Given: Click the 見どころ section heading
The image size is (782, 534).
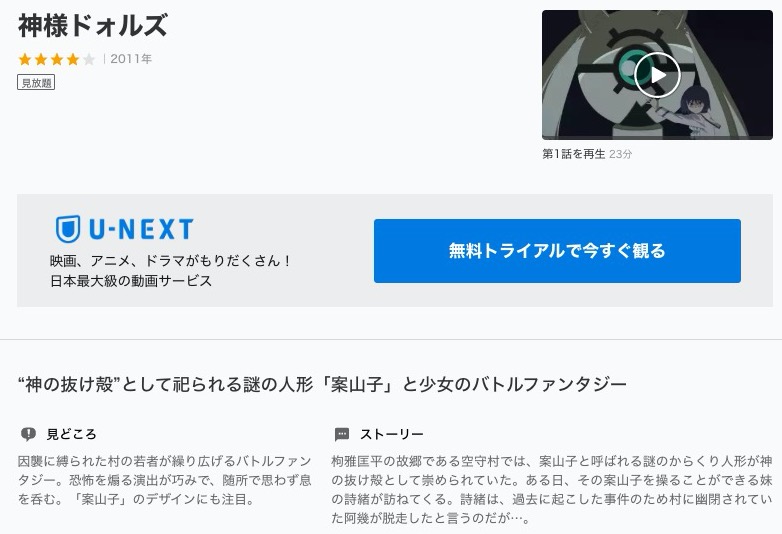Looking at the screenshot, I should pyautogui.click(x=71, y=434).
